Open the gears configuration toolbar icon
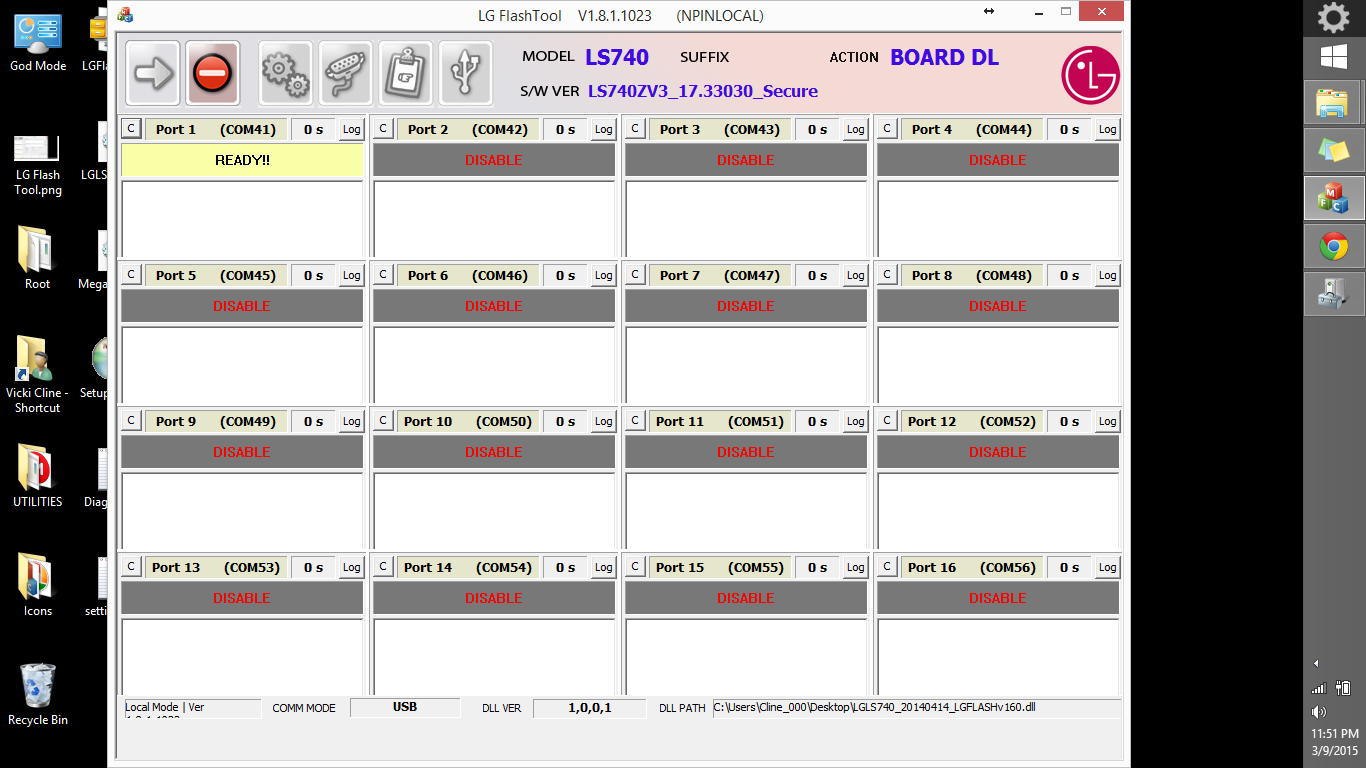The image size is (1366, 768). tap(285, 73)
